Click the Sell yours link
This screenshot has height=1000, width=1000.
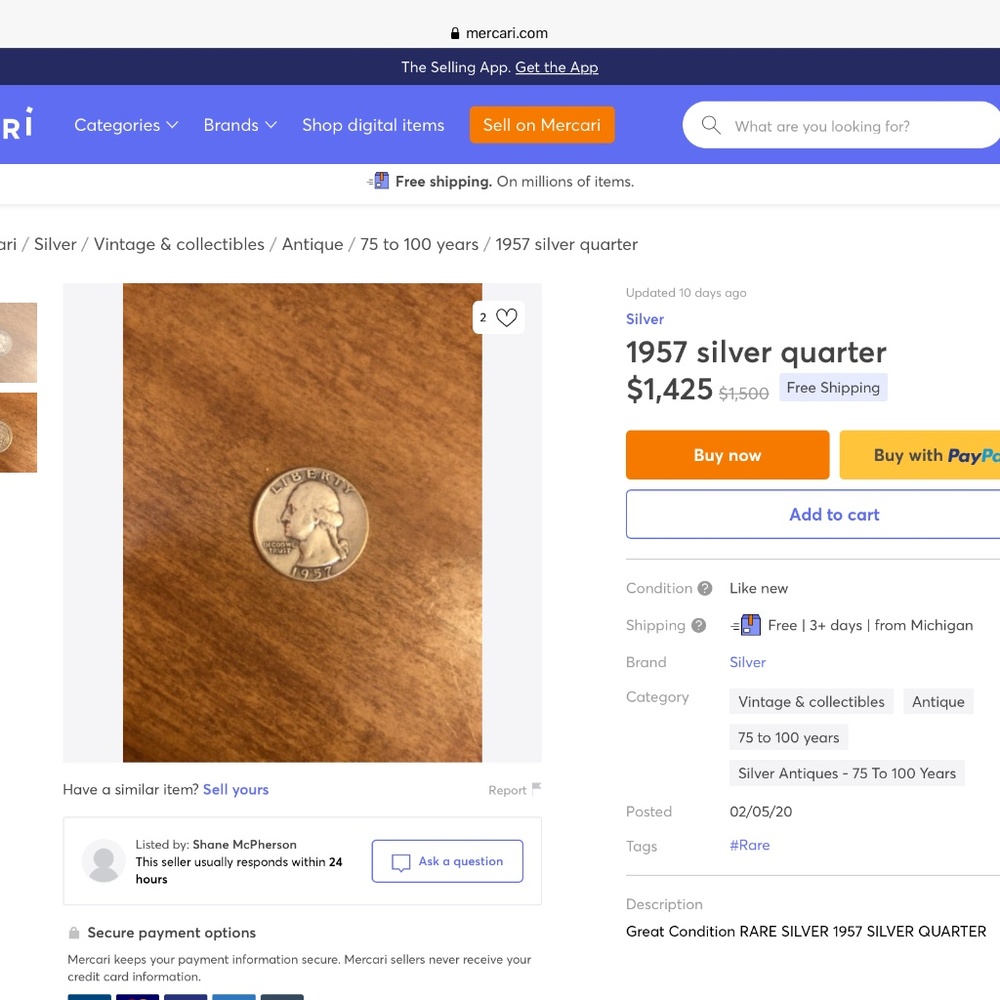[x=235, y=789]
